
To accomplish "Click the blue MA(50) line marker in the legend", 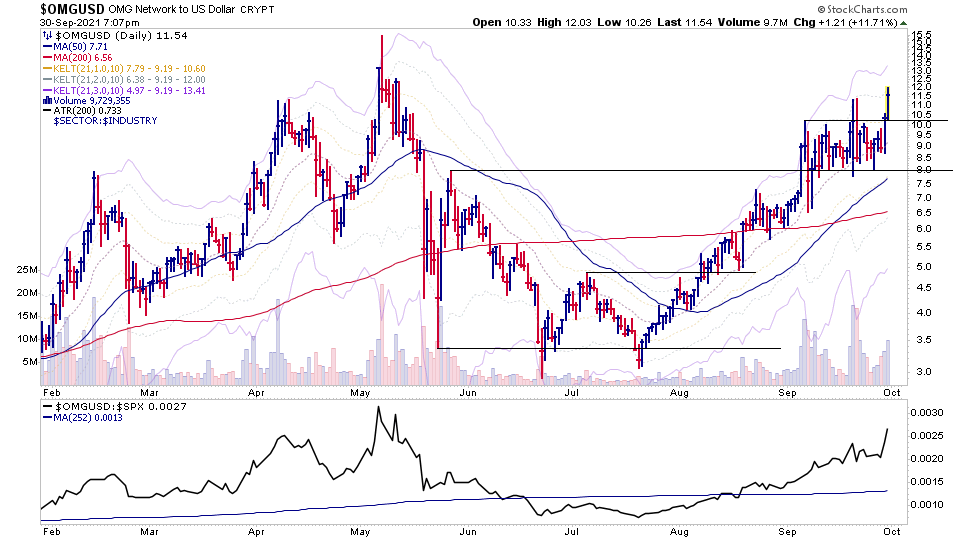I will coord(47,47).
